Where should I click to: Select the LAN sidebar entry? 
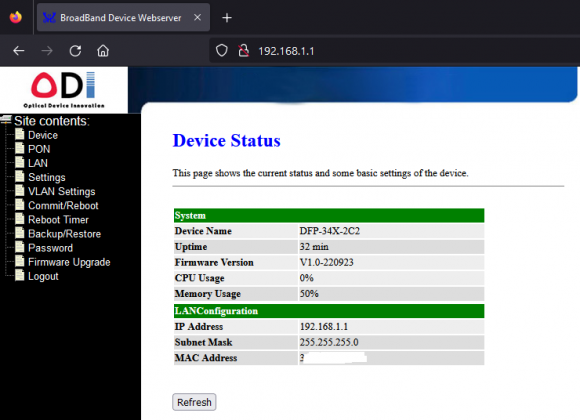(x=38, y=164)
